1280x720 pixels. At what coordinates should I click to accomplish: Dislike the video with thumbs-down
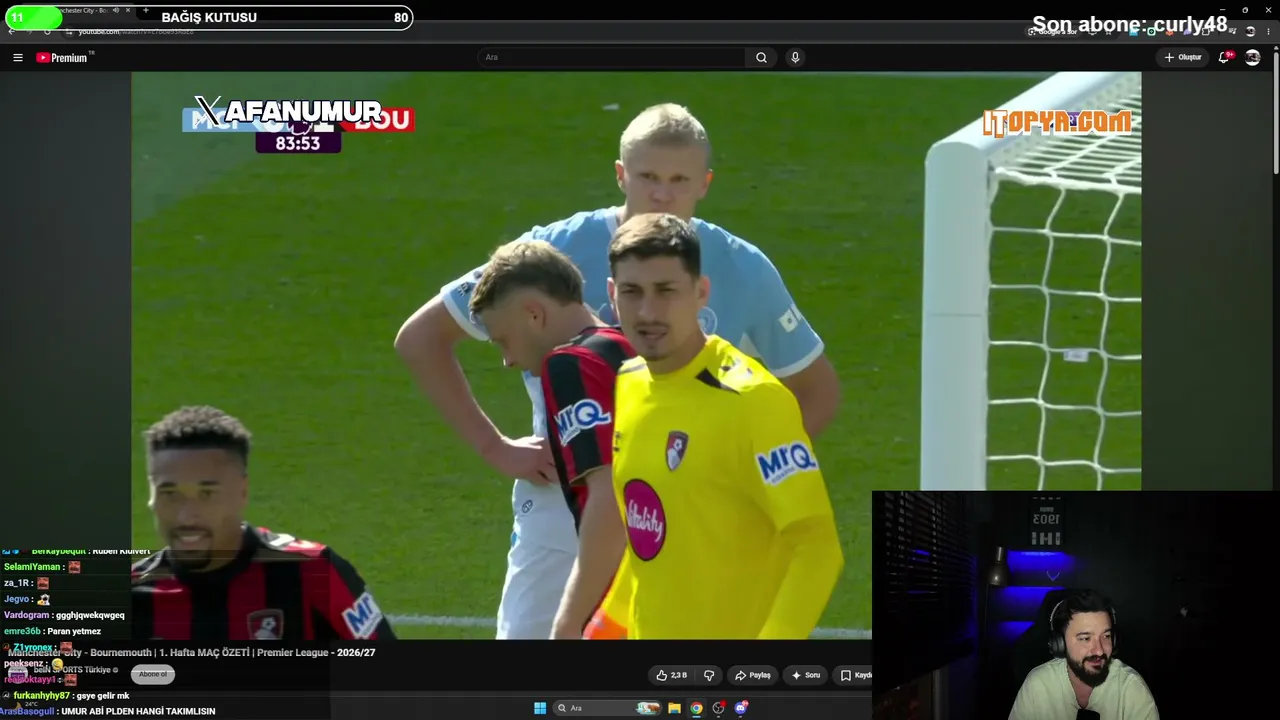709,675
